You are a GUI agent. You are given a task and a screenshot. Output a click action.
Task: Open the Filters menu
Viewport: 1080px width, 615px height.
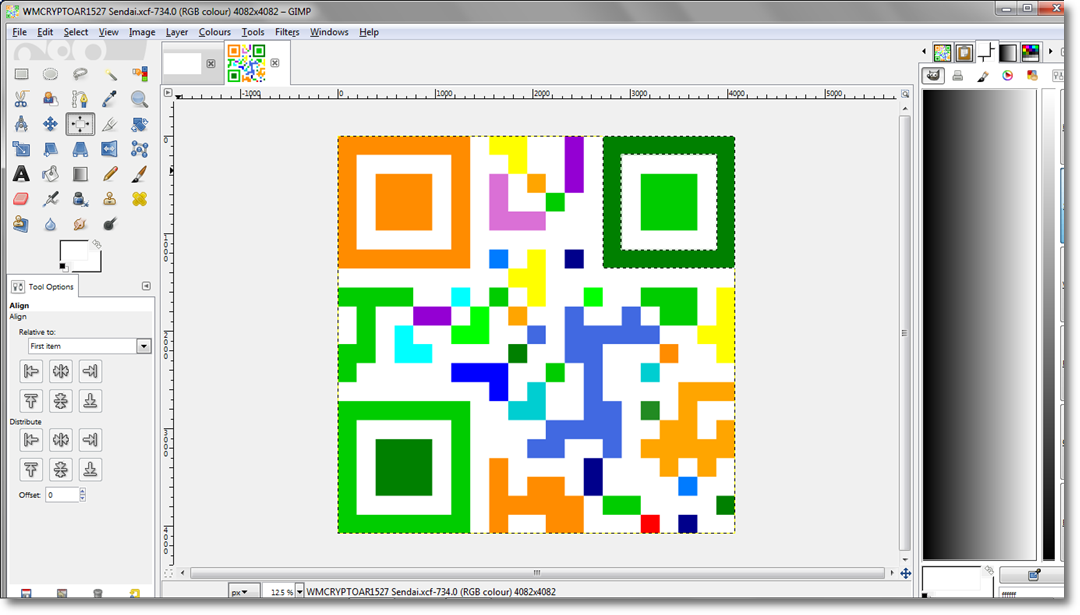tap(287, 32)
